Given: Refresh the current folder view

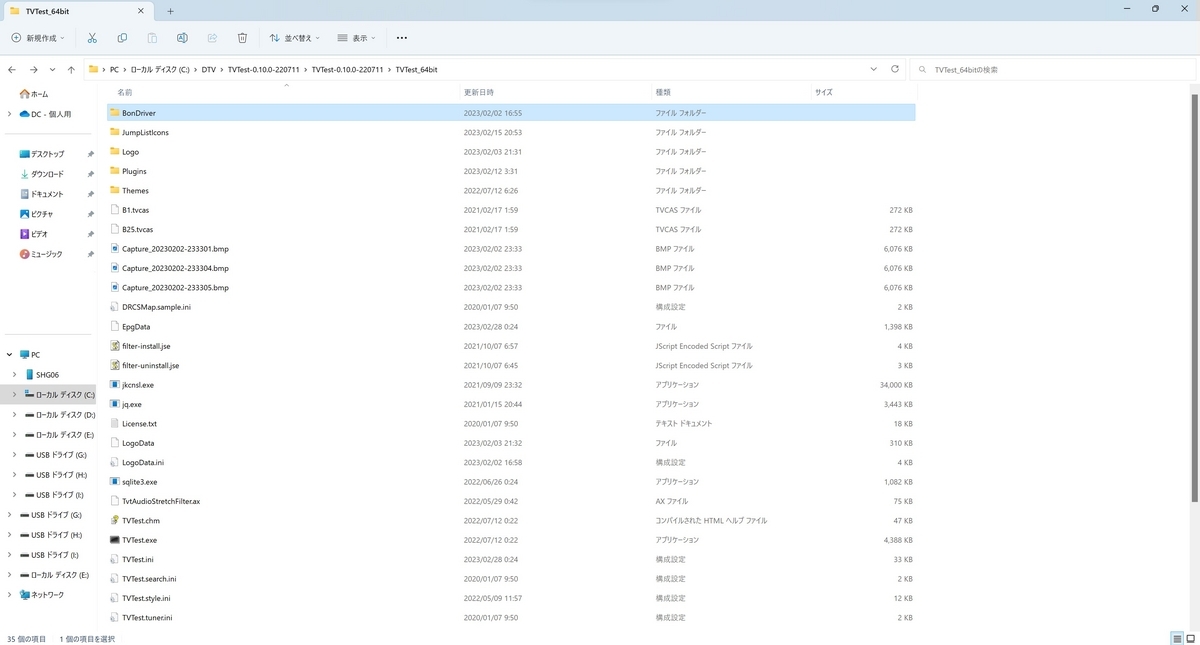Looking at the screenshot, I should [x=895, y=69].
